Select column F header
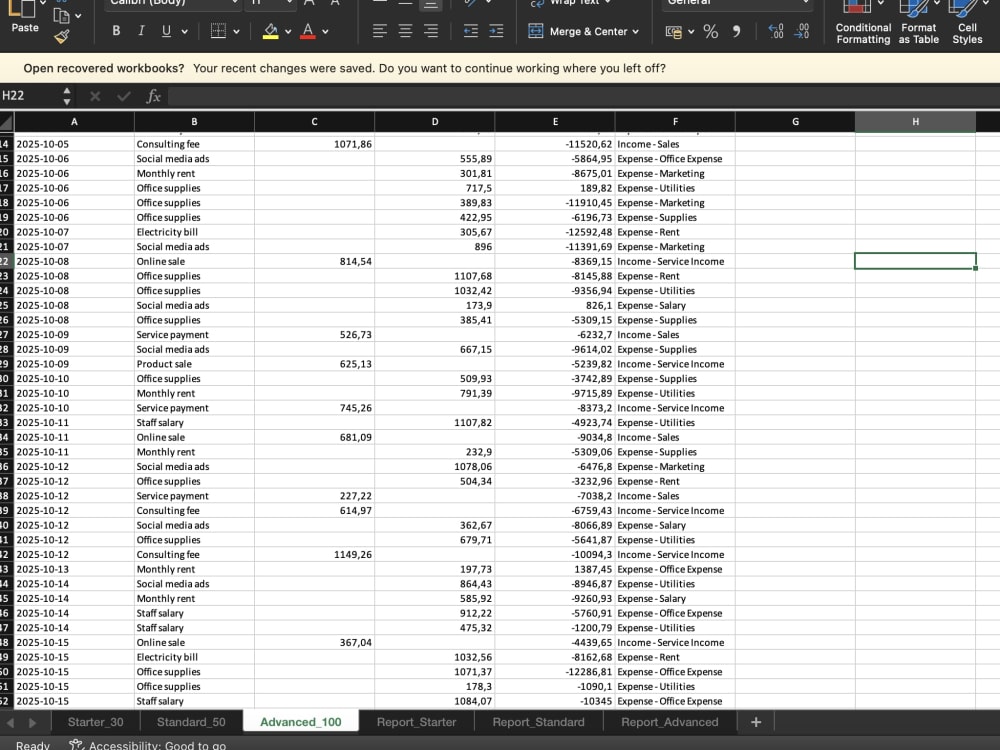Screen dimensions: 1000x750 [675, 121]
